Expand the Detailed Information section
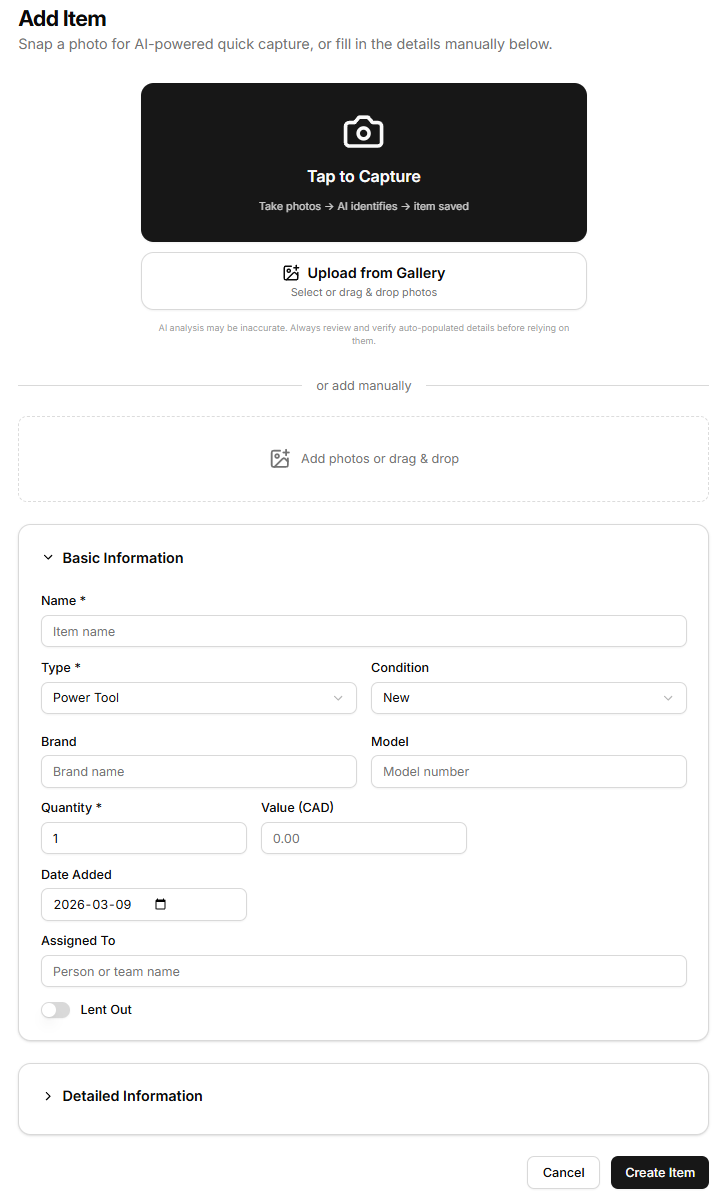 pyautogui.click(x=48, y=1096)
